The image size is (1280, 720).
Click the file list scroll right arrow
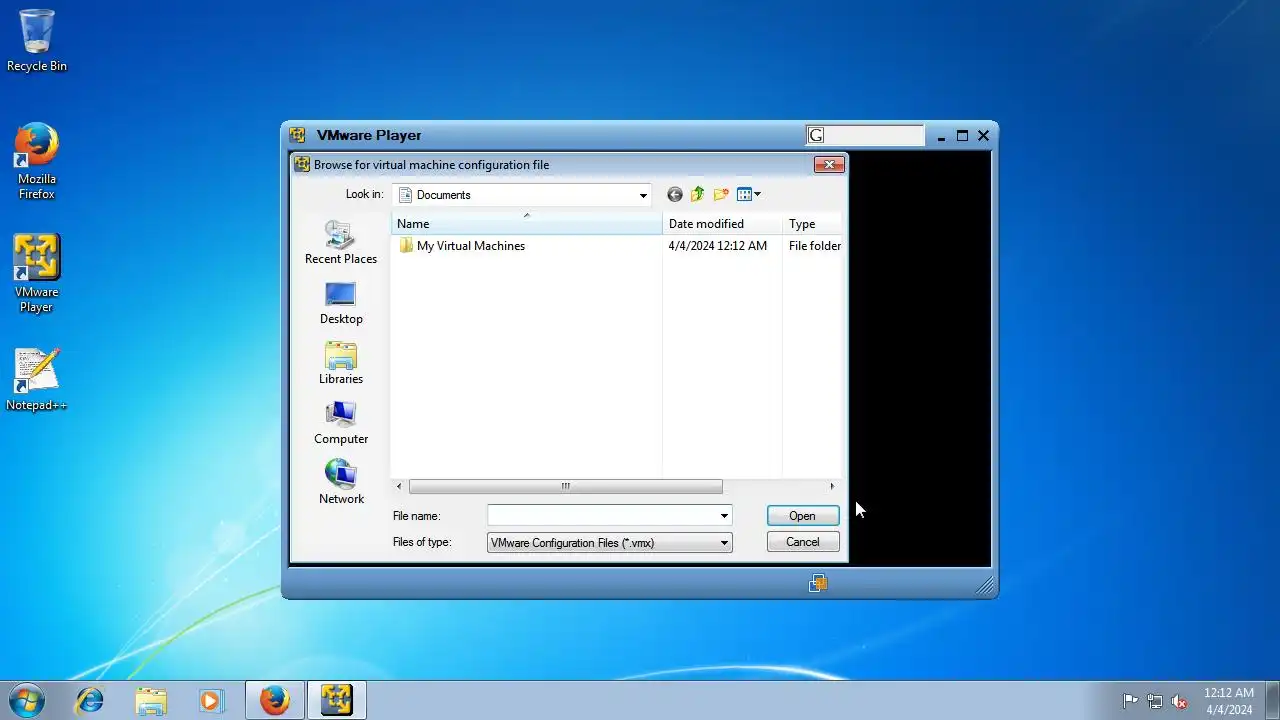pyautogui.click(x=832, y=487)
